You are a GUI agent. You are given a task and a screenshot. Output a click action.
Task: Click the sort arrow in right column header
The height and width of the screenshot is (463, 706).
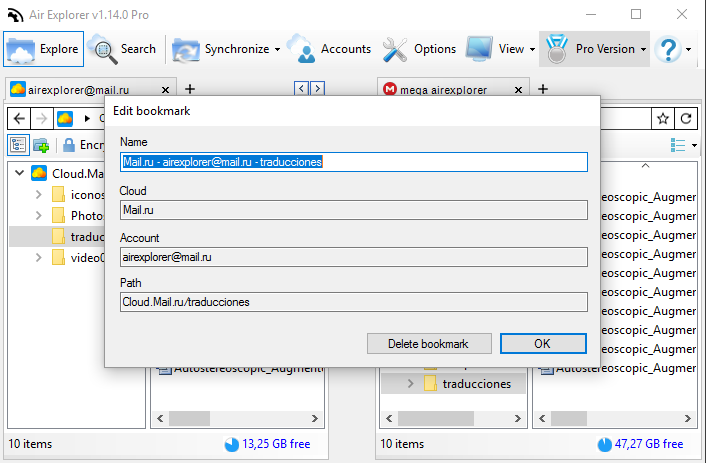pos(645,166)
